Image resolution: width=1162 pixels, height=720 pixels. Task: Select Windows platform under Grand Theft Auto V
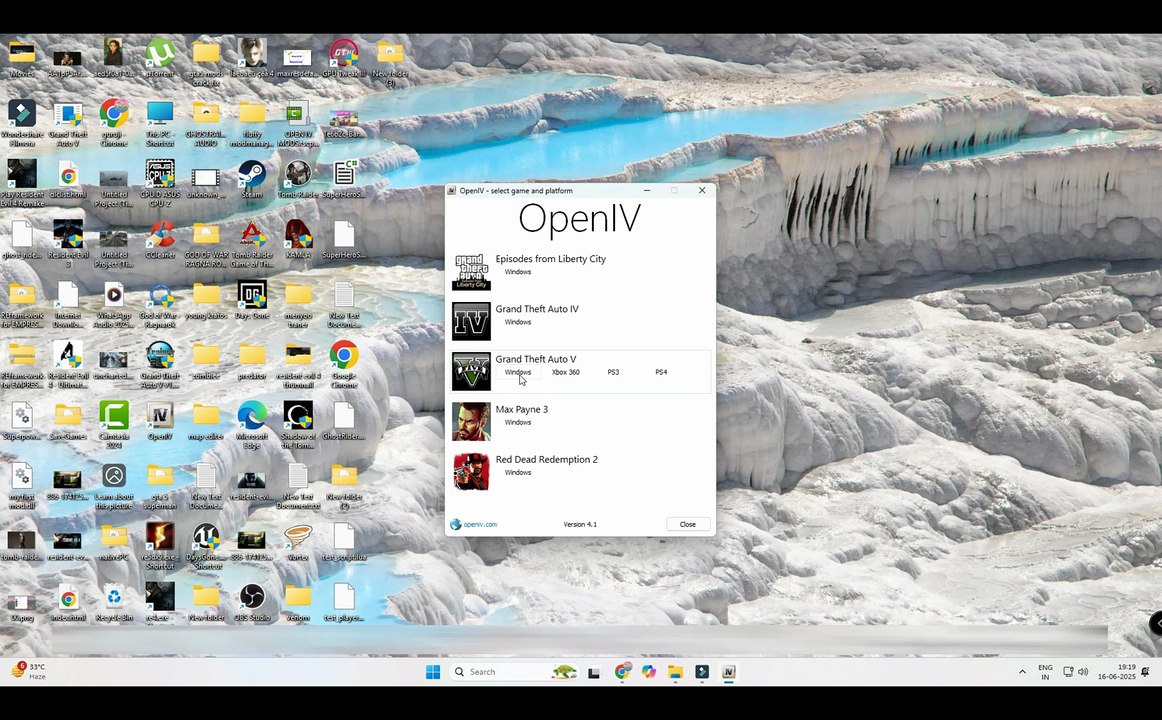(518, 373)
